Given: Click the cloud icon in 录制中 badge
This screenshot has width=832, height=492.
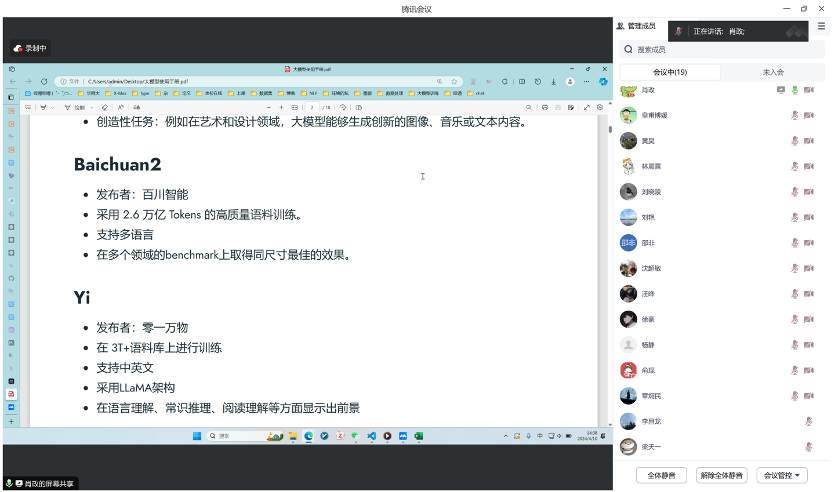Looking at the screenshot, I should tap(18, 48).
